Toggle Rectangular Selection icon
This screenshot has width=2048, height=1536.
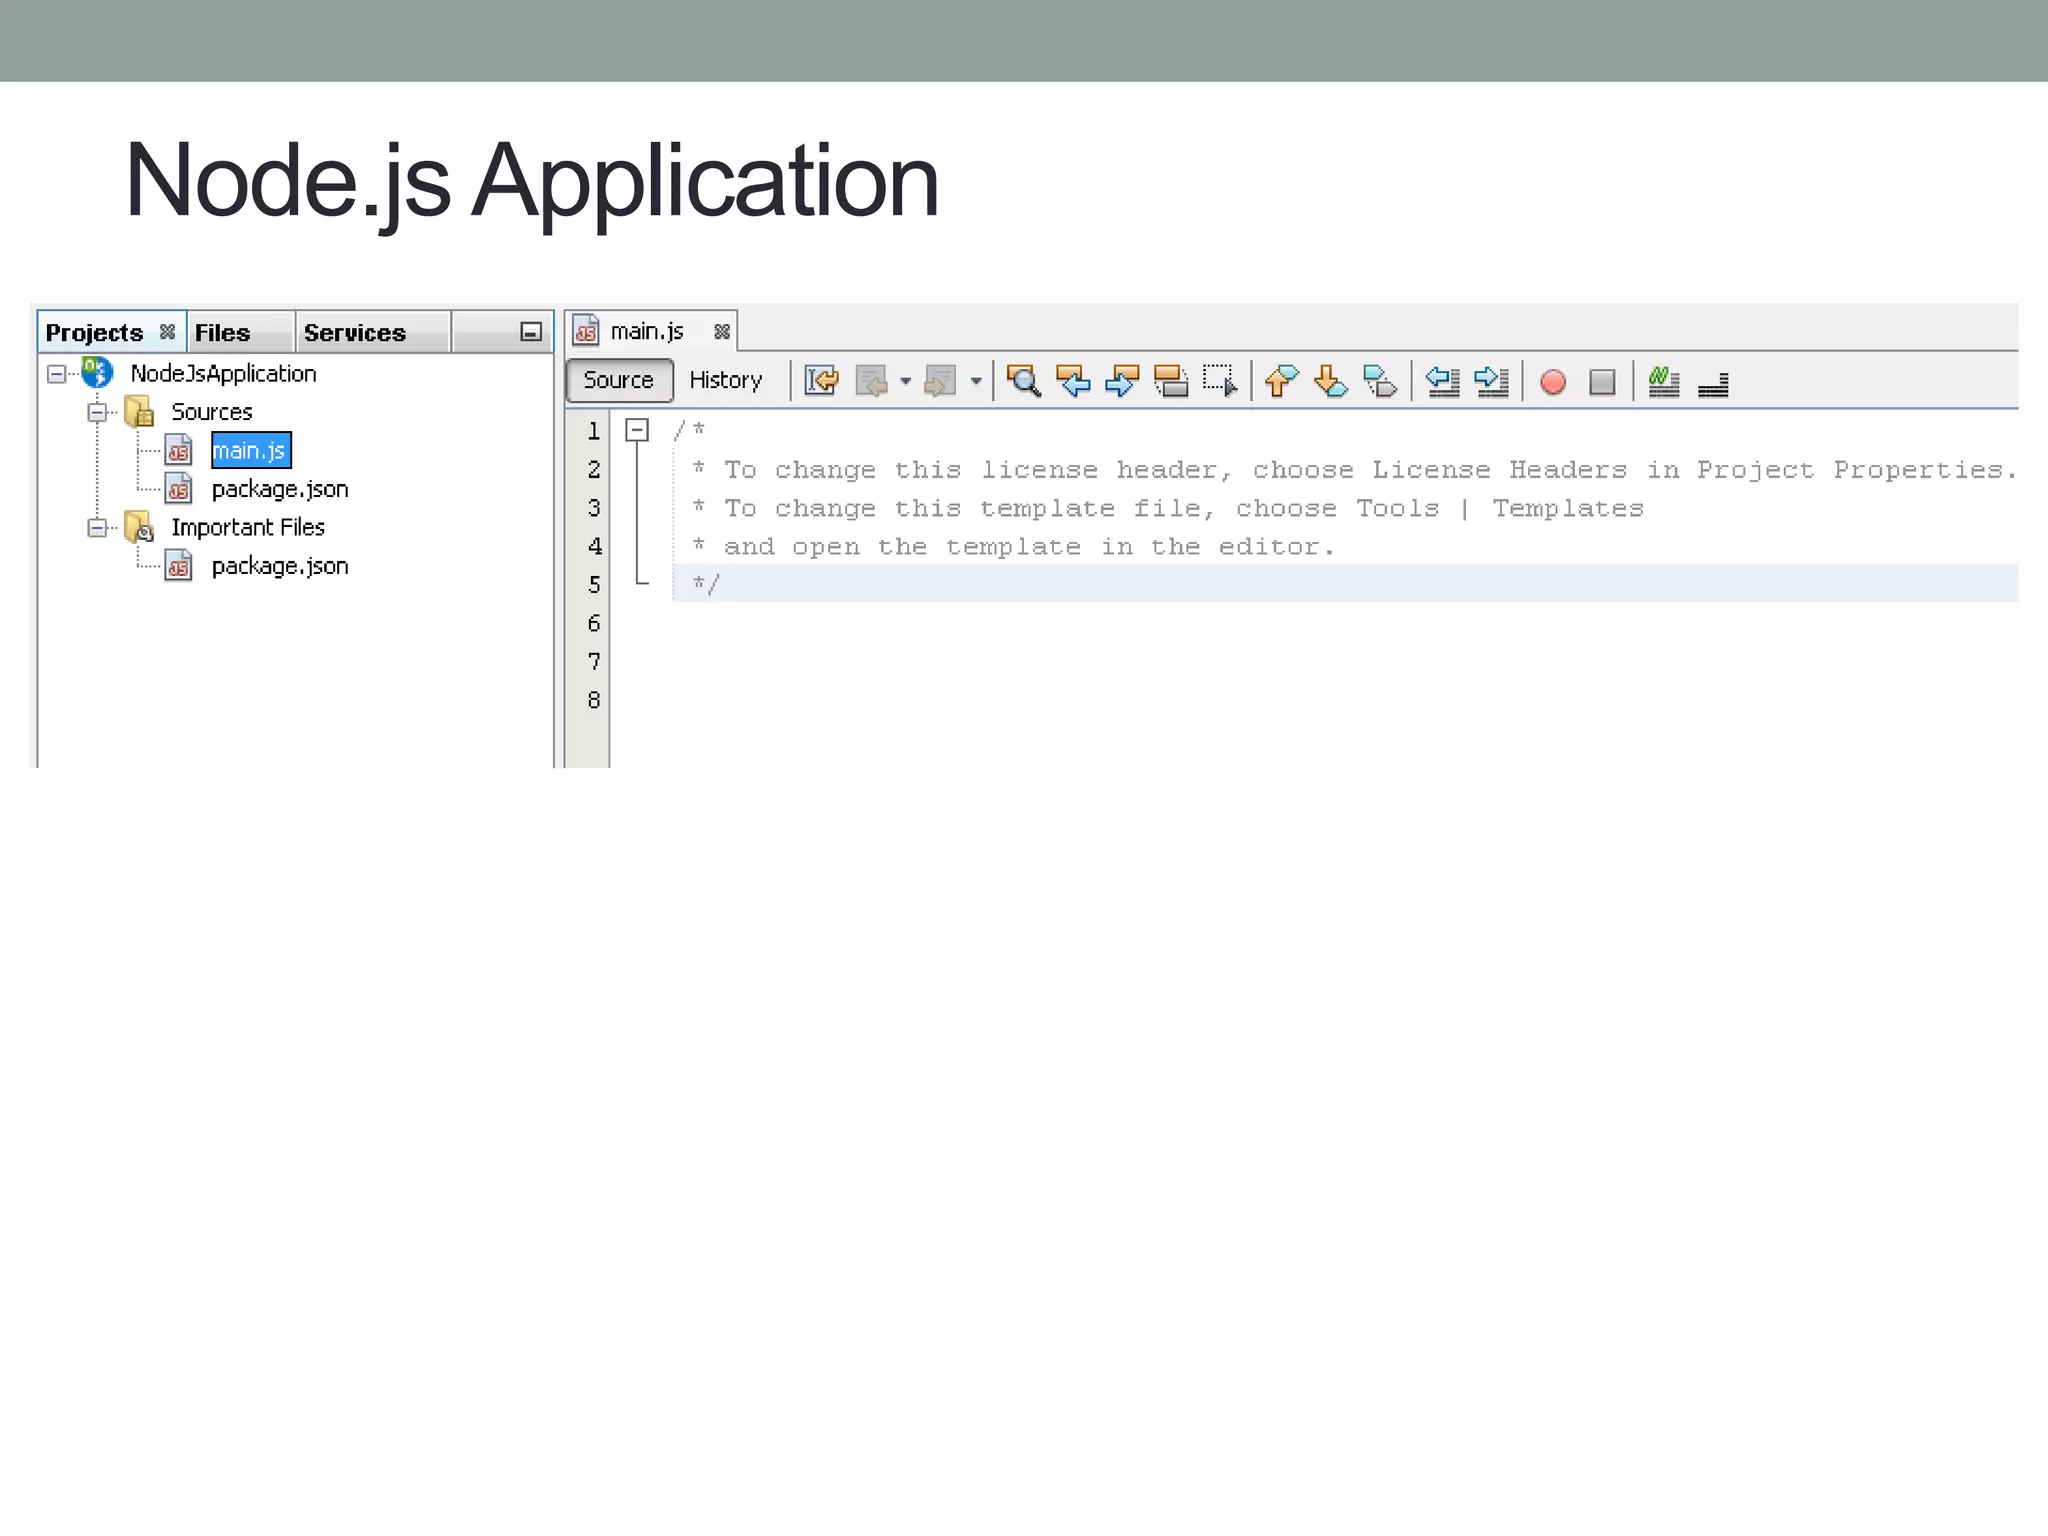tap(1220, 381)
